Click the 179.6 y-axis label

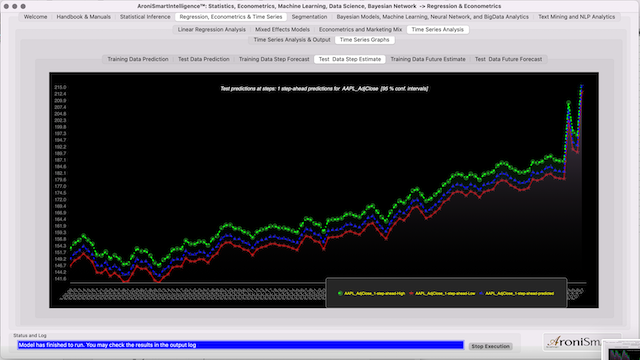(60, 180)
